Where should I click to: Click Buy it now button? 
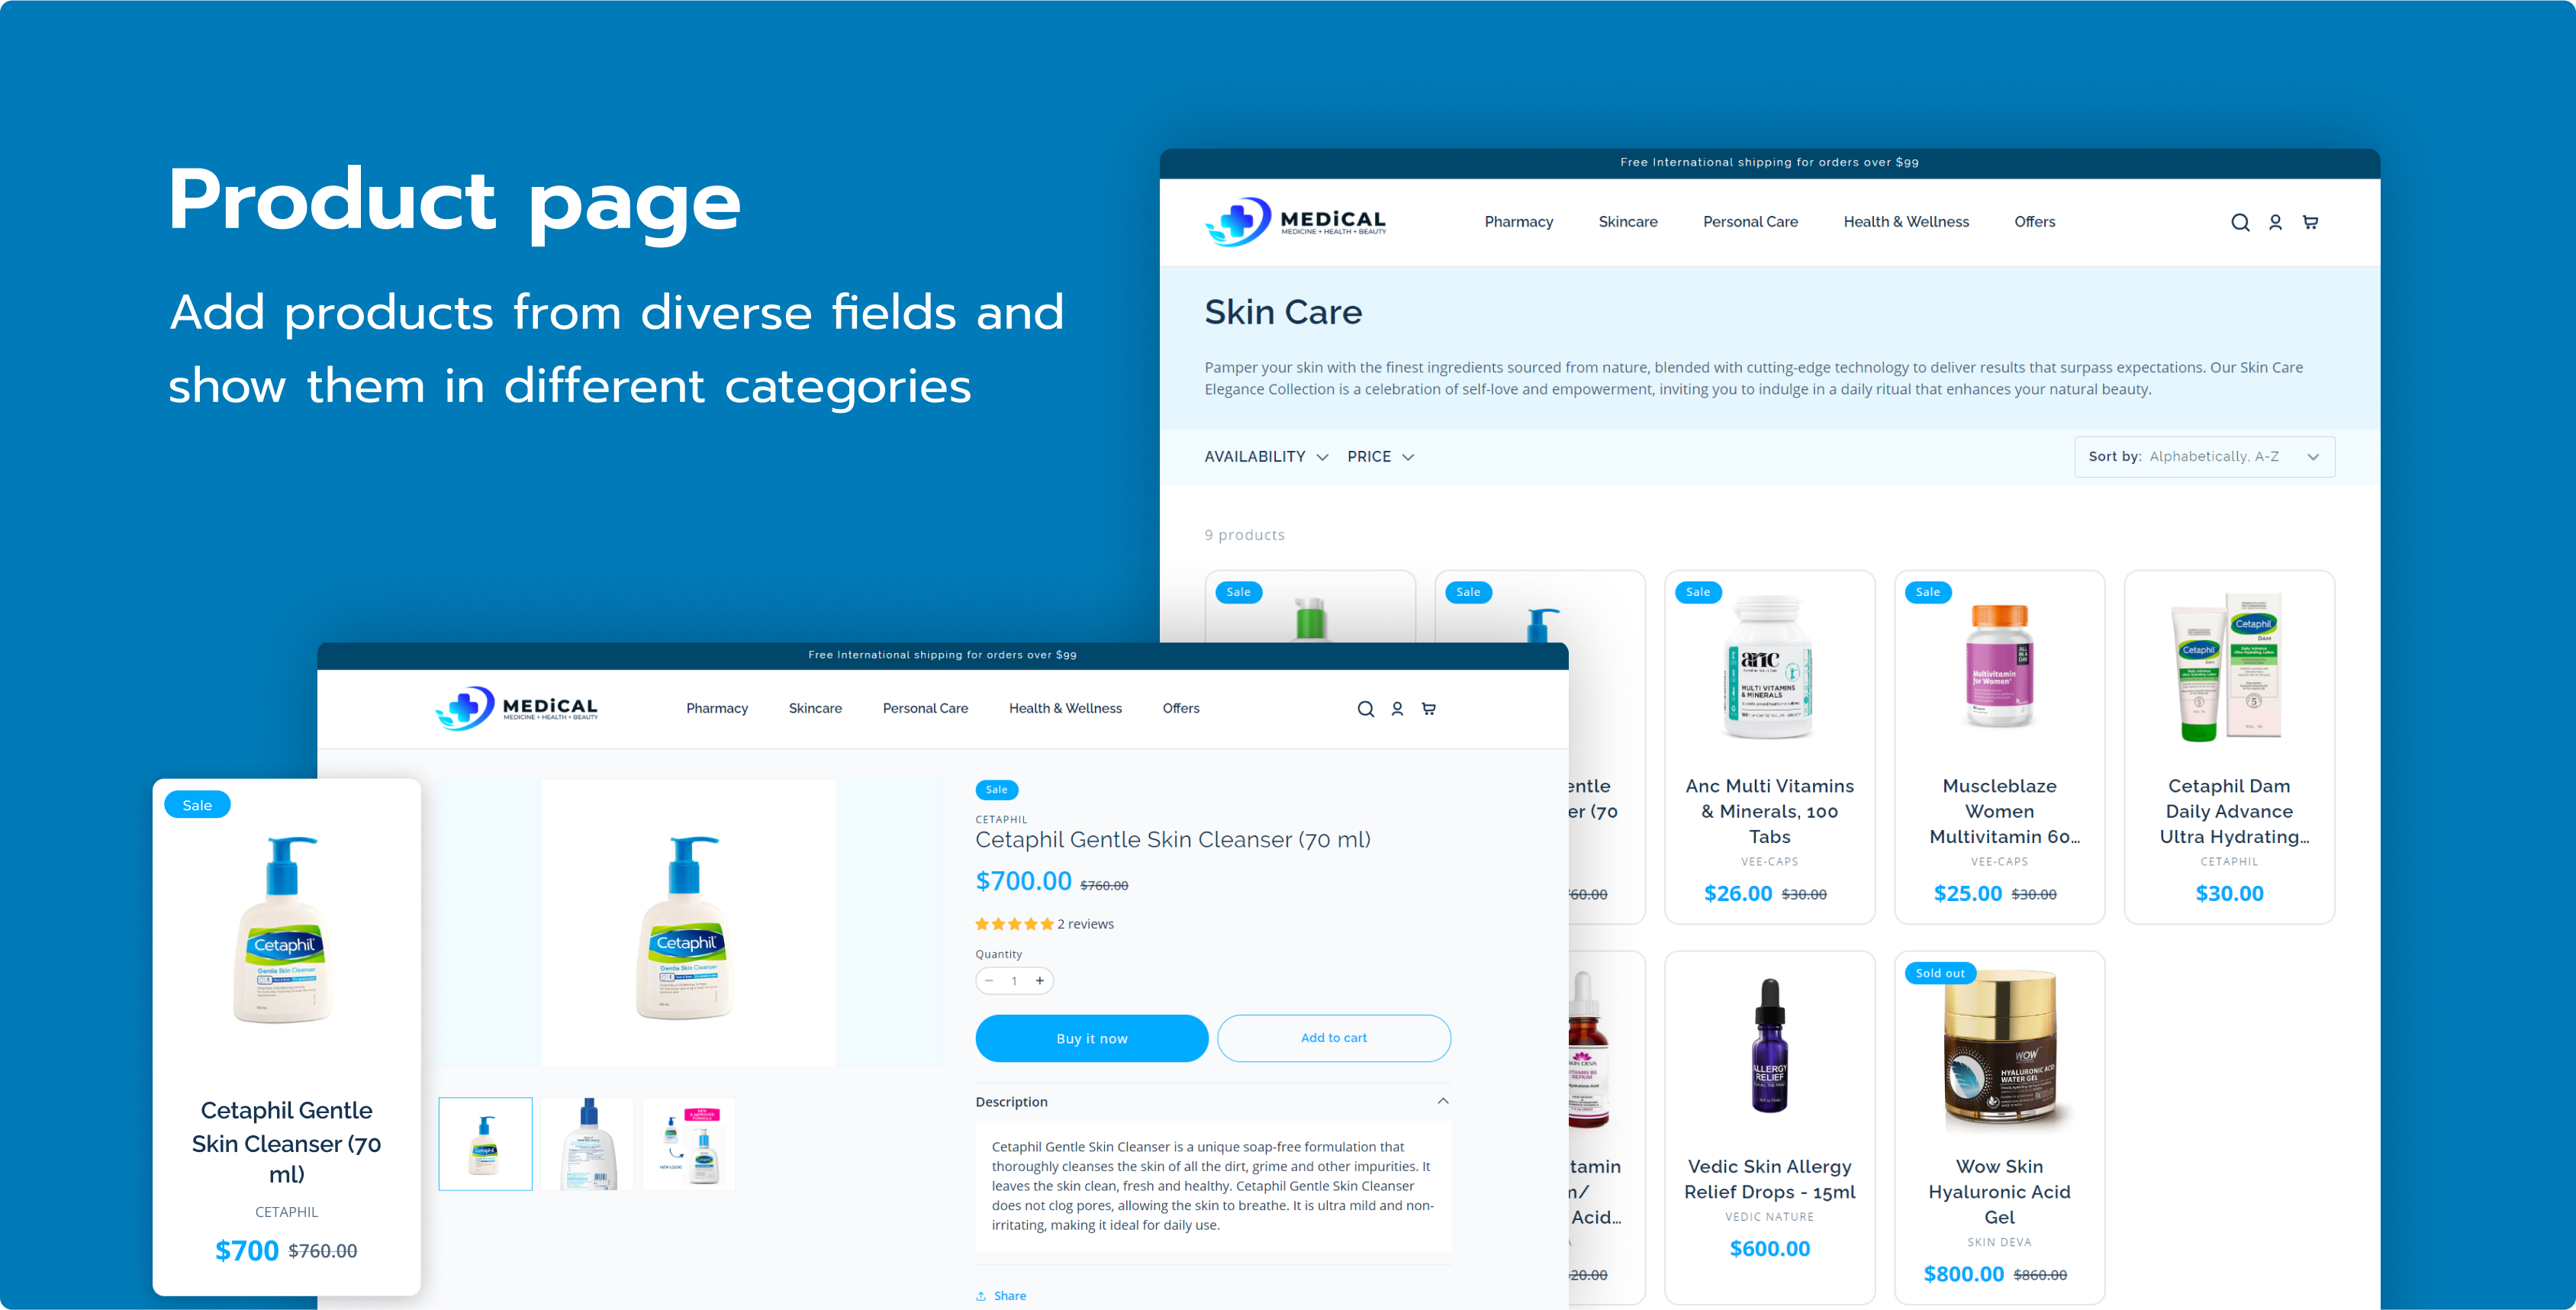(x=1087, y=1038)
